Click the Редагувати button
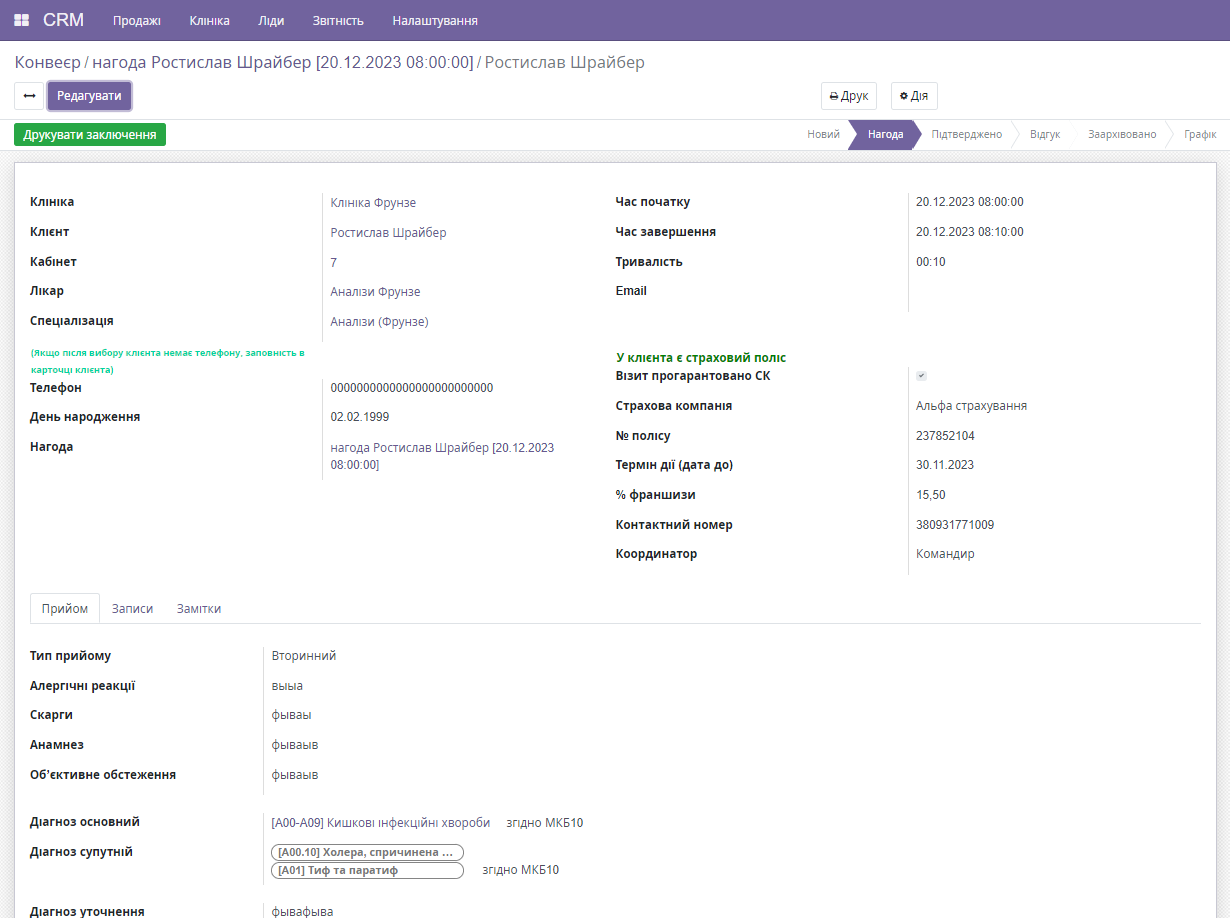 click(89, 96)
